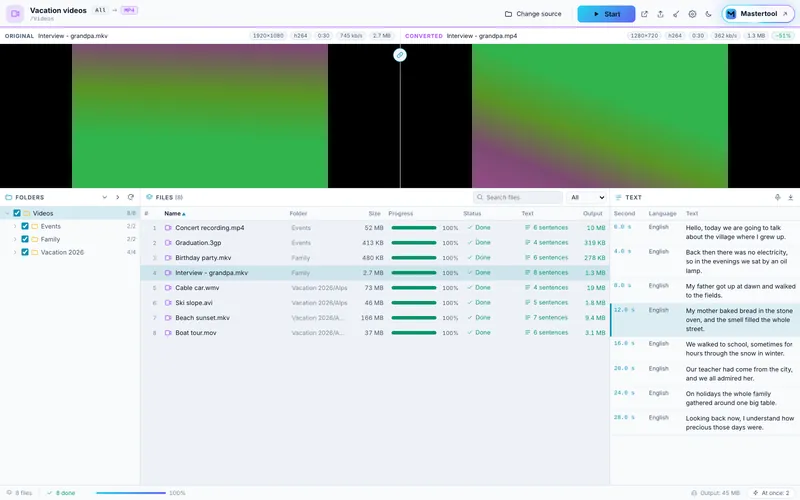
Task: Click video icon of Ski slope.avi
Action: click(x=168, y=303)
